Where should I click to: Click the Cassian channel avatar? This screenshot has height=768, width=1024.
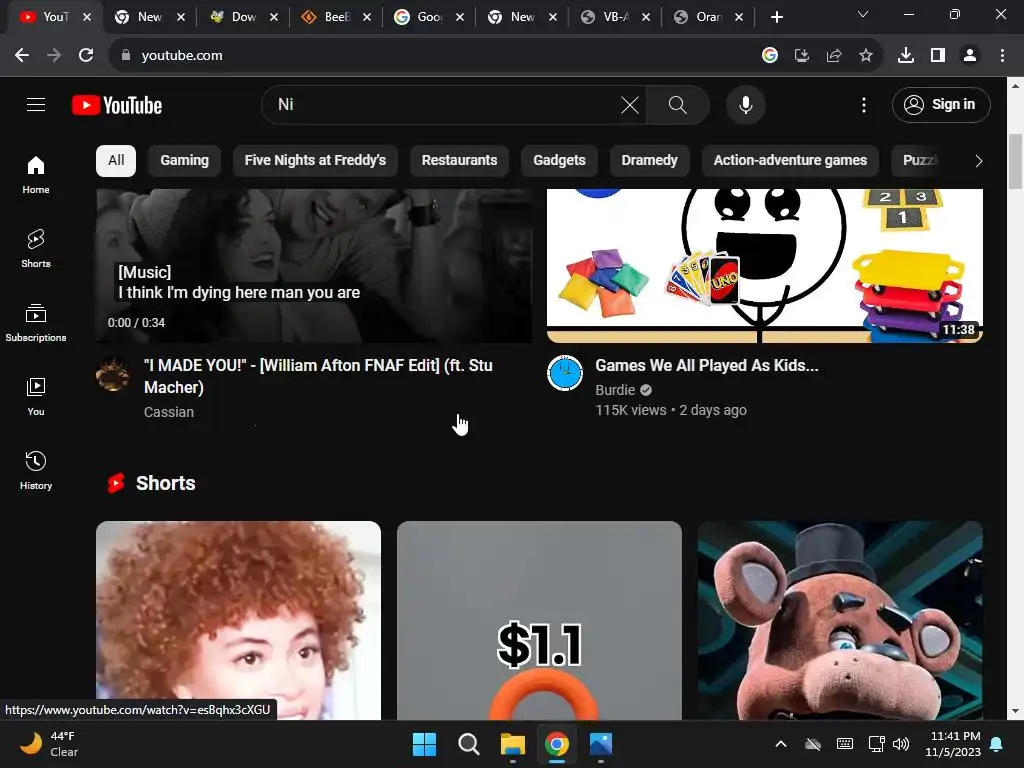pos(112,374)
